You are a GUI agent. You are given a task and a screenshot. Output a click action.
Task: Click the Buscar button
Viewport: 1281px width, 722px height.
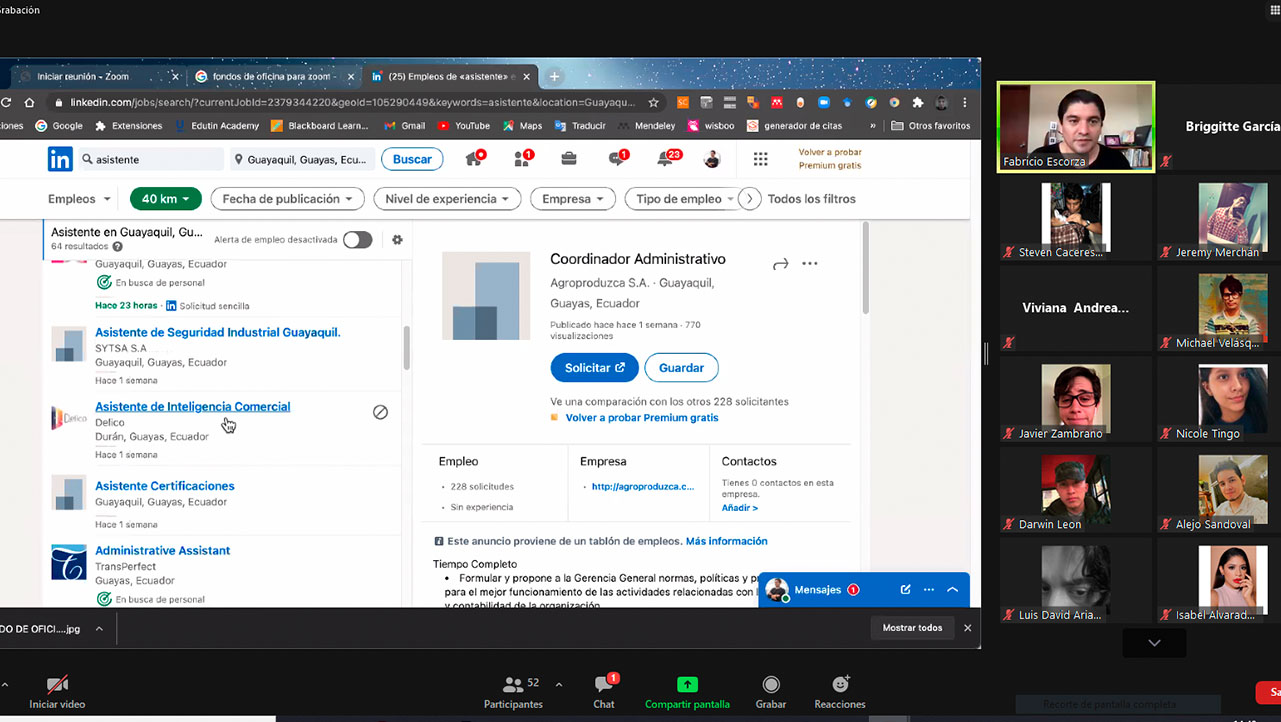pyautogui.click(x=412, y=159)
